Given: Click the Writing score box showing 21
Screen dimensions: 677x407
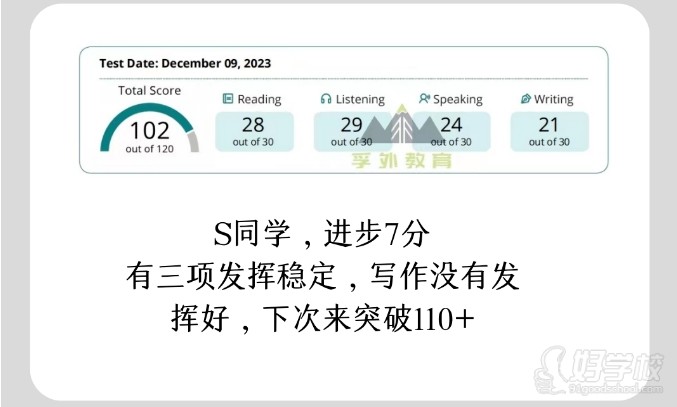Looking at the screenshot, I should pos(550,132).
